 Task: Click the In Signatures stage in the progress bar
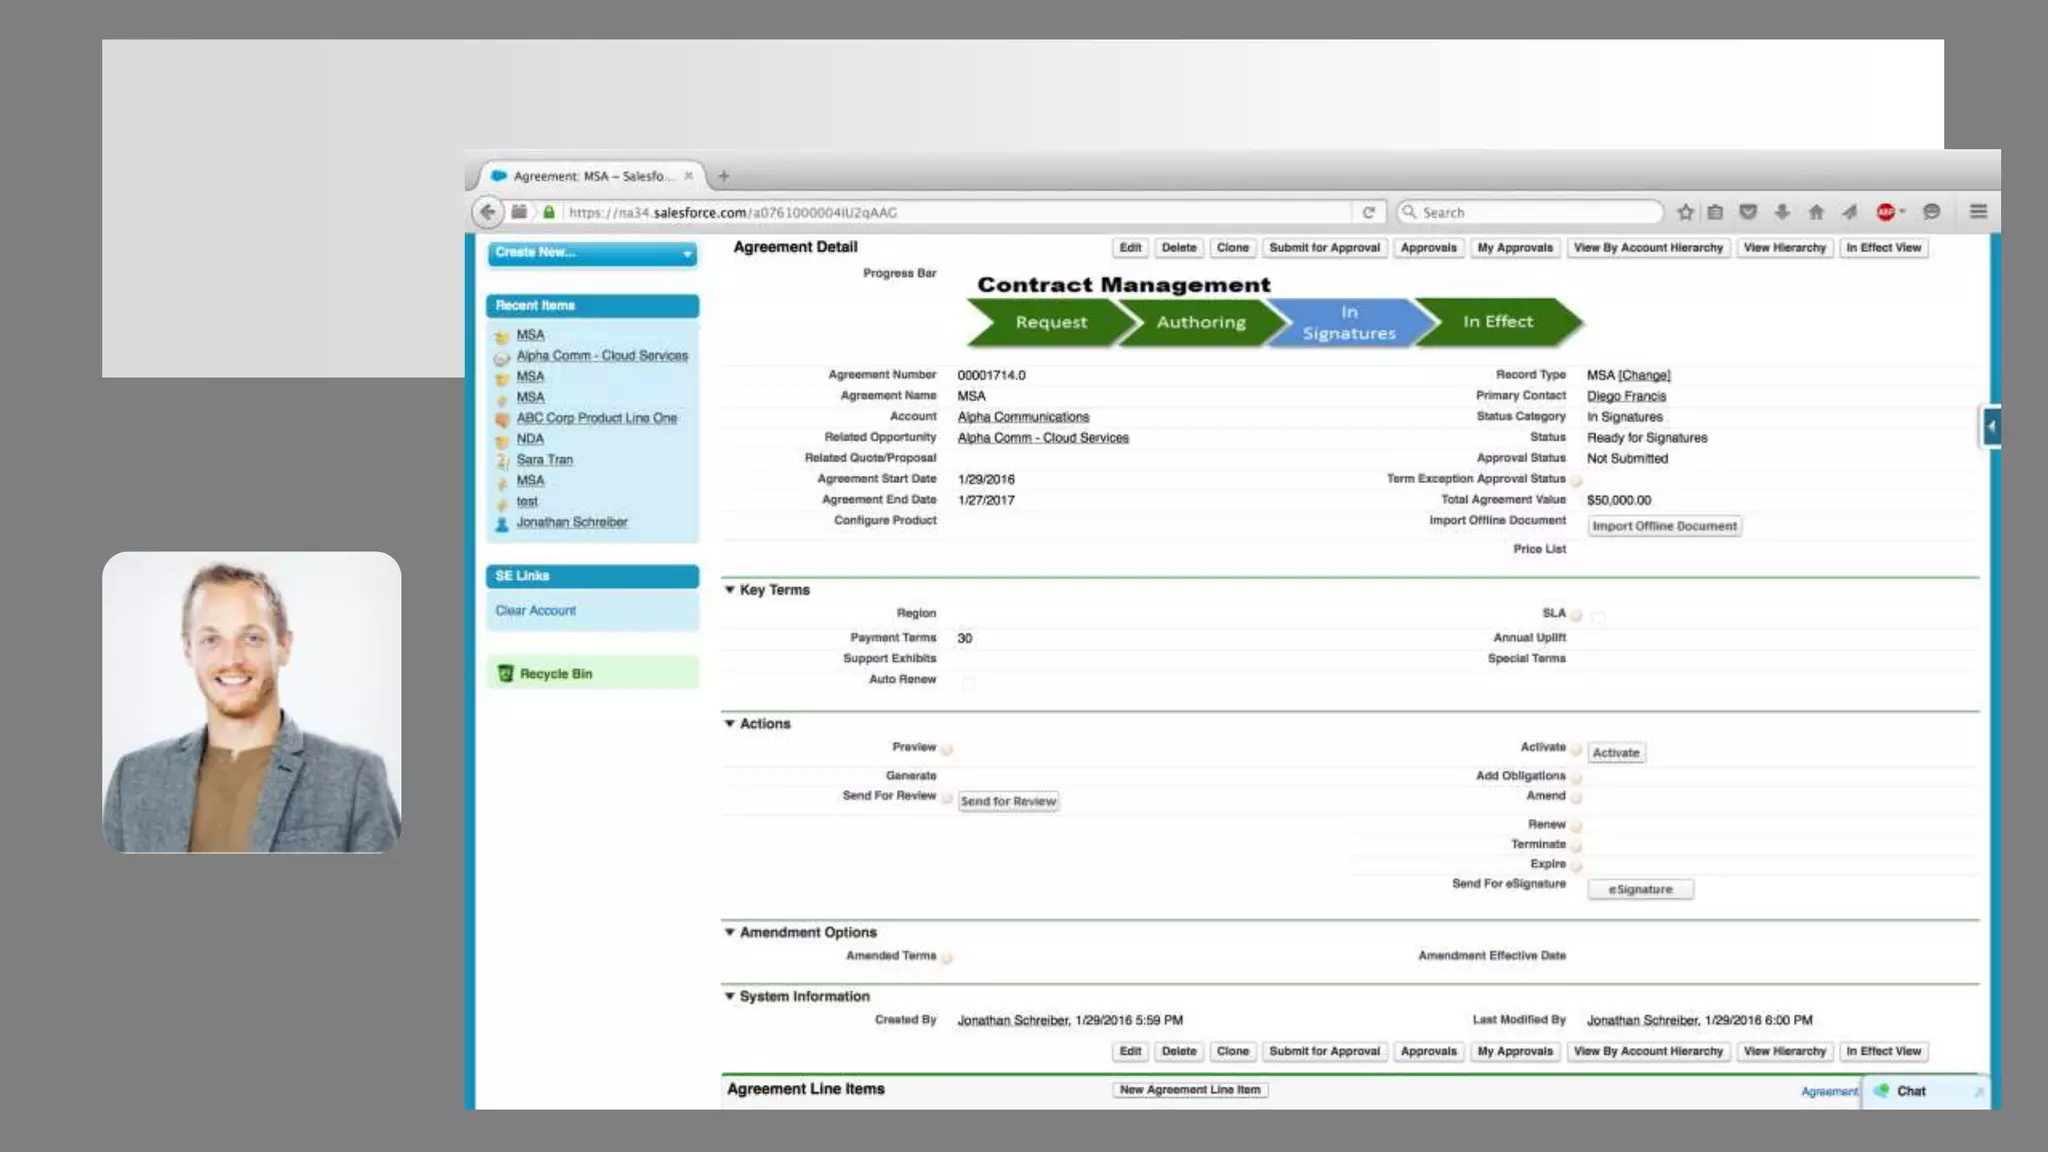tap(1349, 322)
